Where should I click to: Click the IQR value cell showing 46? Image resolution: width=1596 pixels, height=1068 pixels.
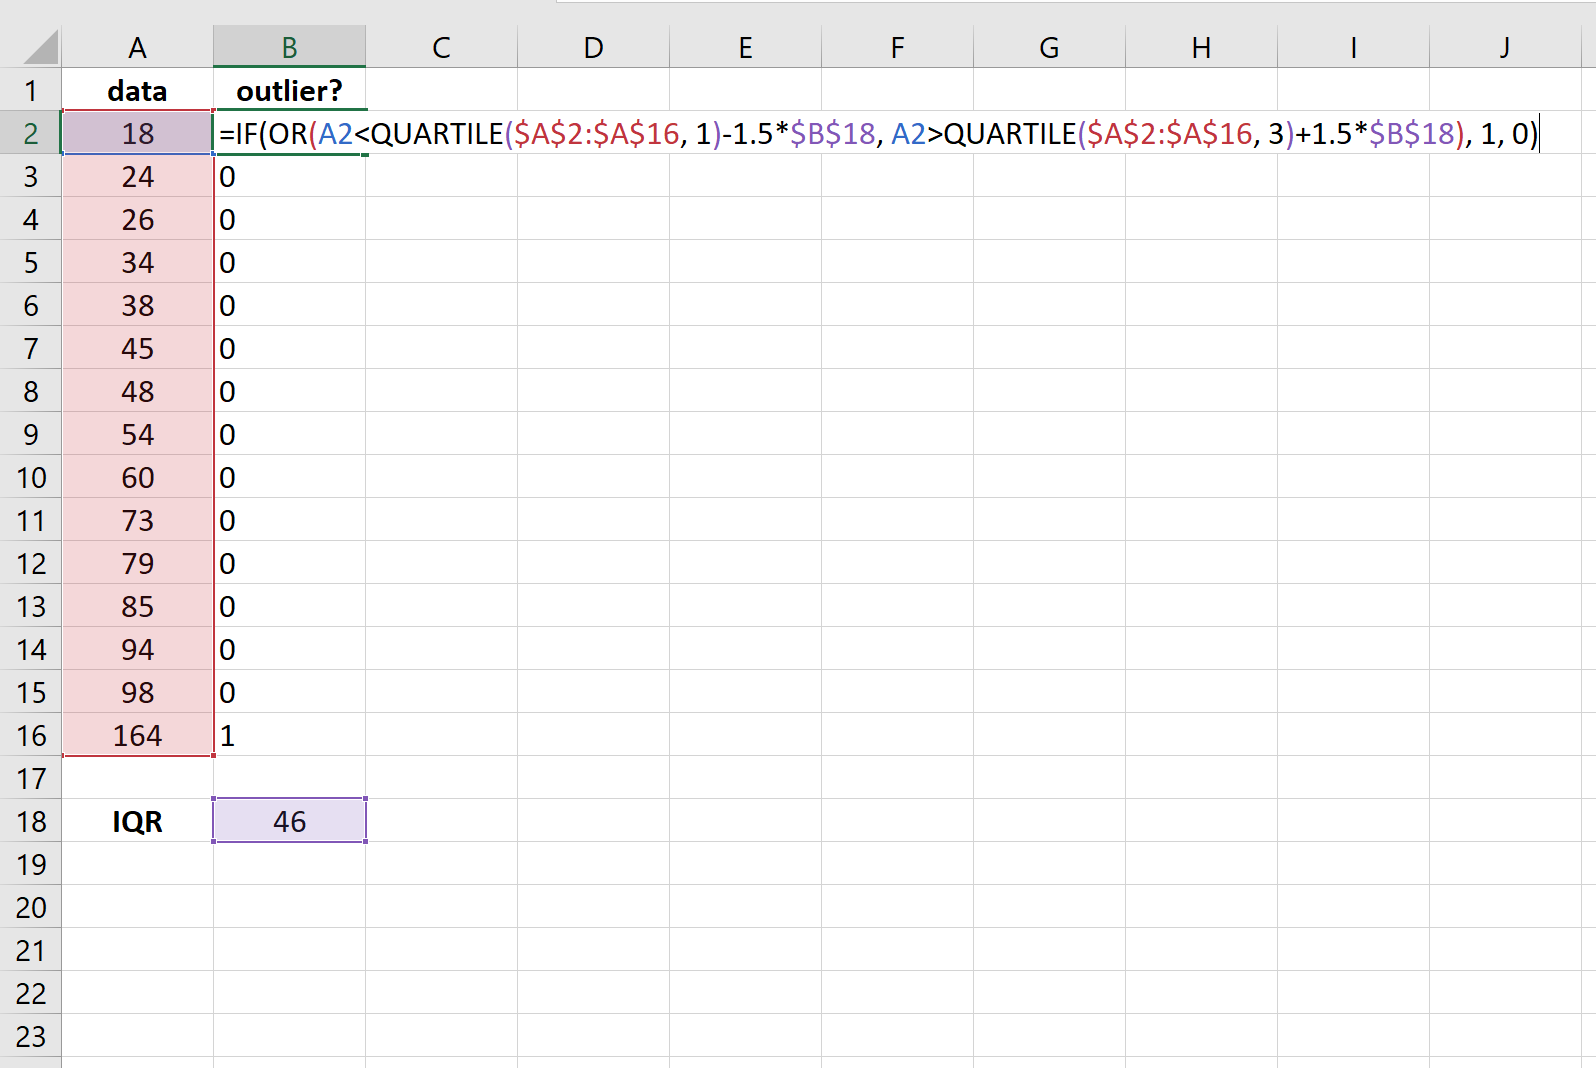coord(289,822)
